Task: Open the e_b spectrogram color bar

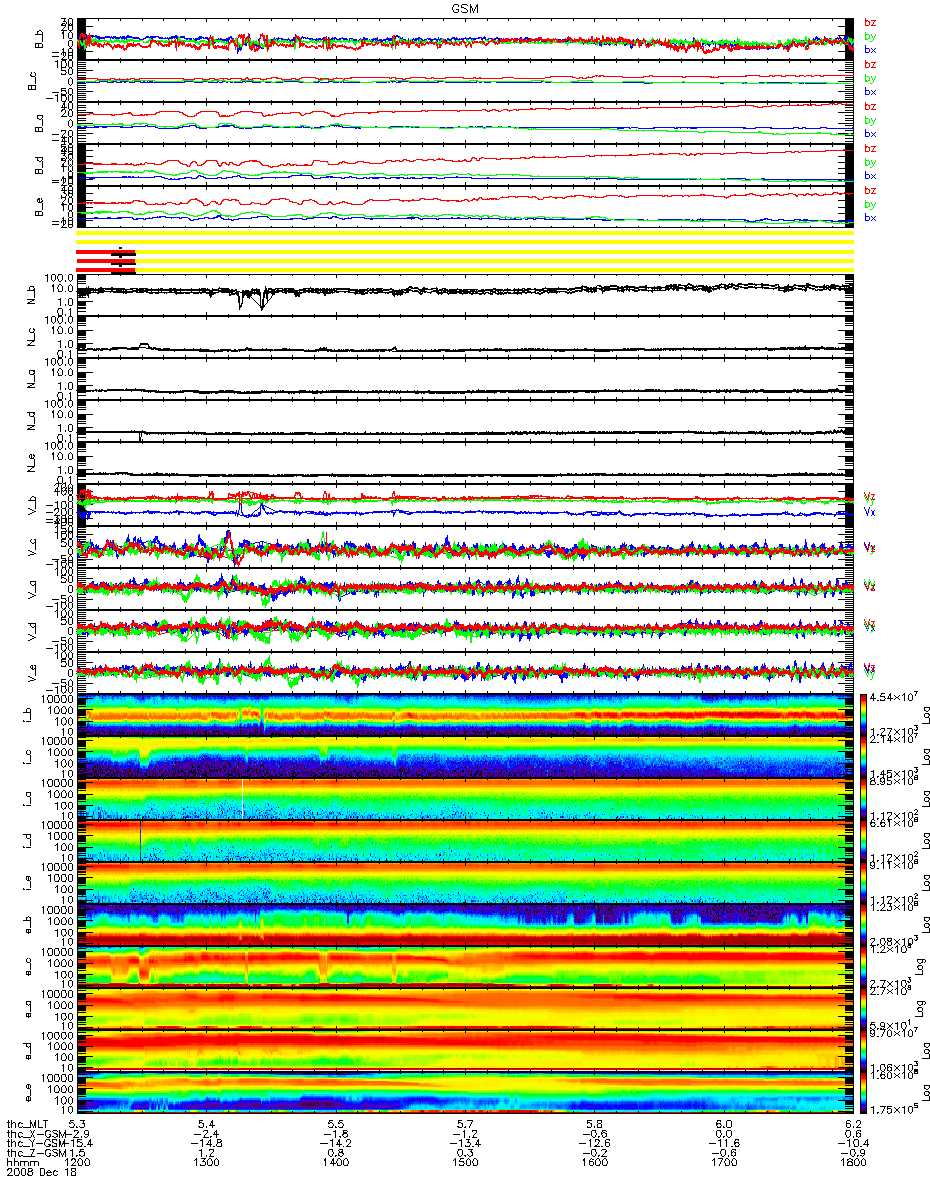Action: 862,923
